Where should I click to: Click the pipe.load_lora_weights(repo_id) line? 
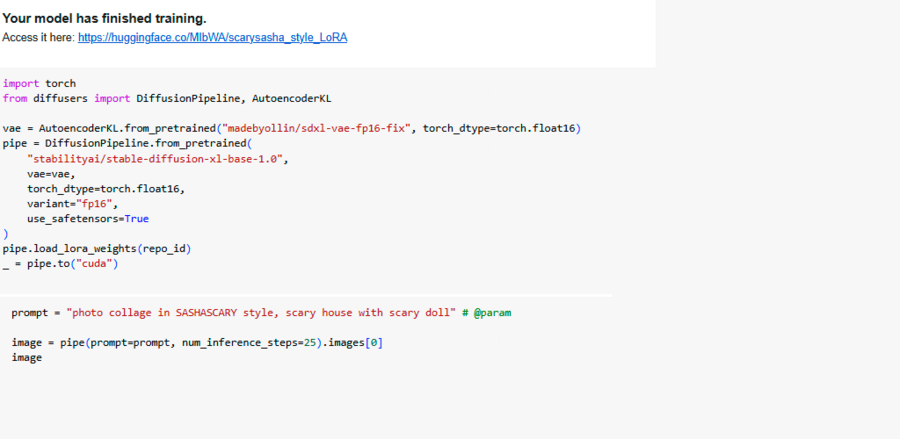[96, 248]
